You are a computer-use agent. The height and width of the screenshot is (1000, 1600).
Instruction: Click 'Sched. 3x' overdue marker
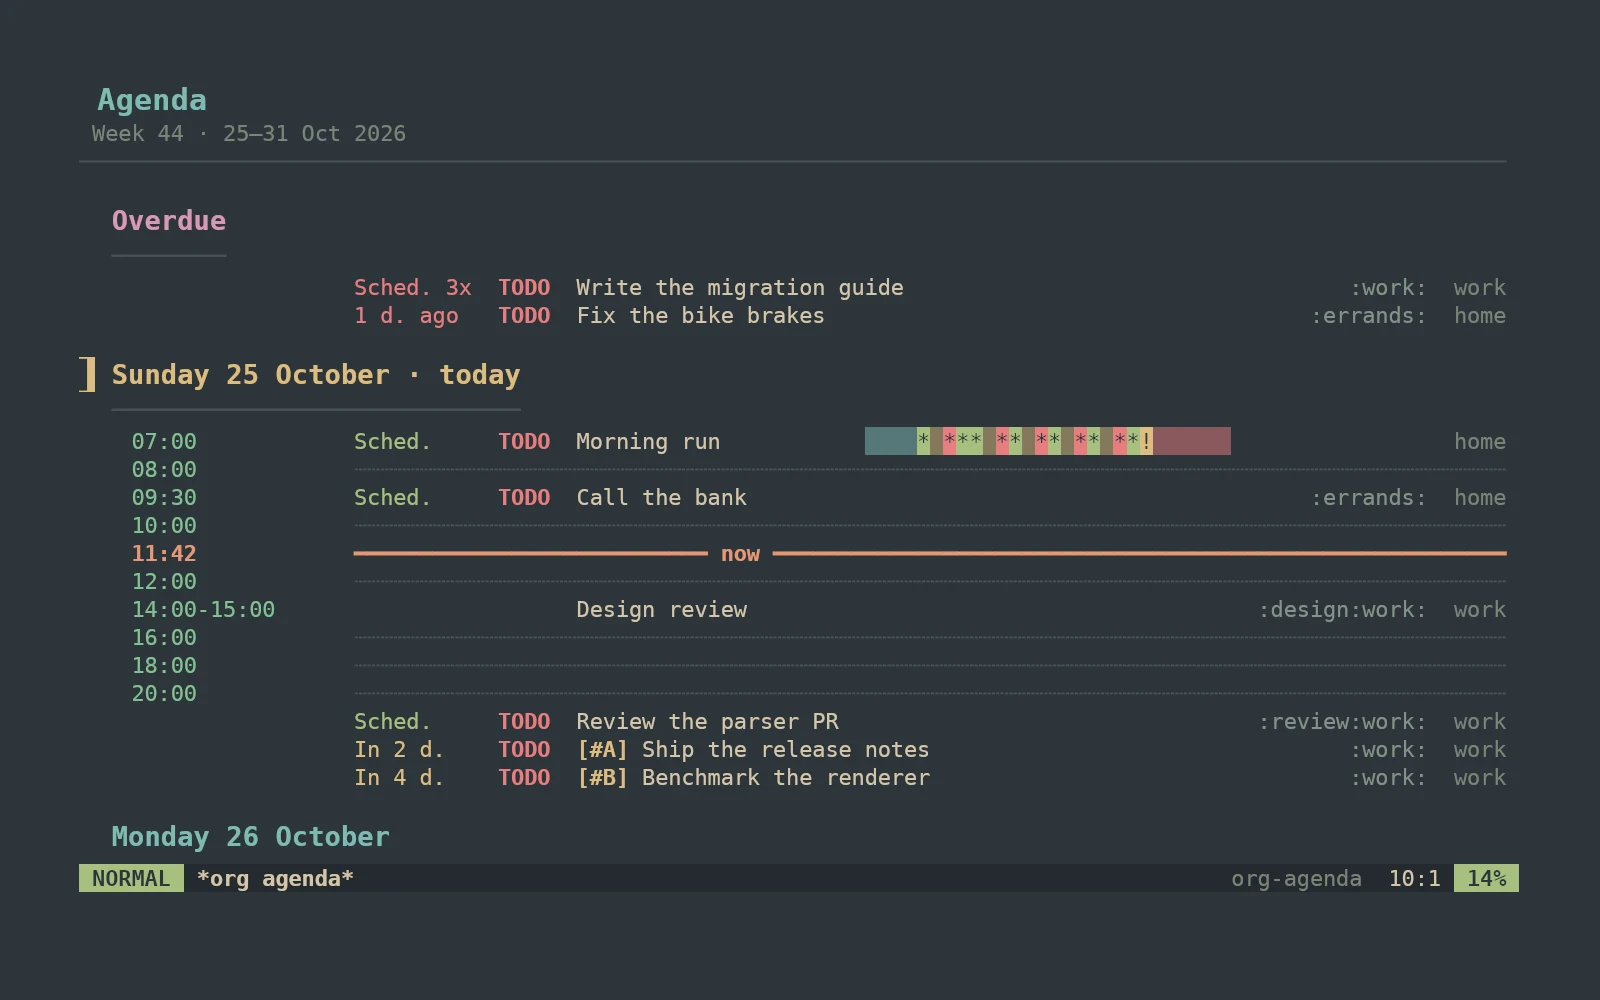412,288
